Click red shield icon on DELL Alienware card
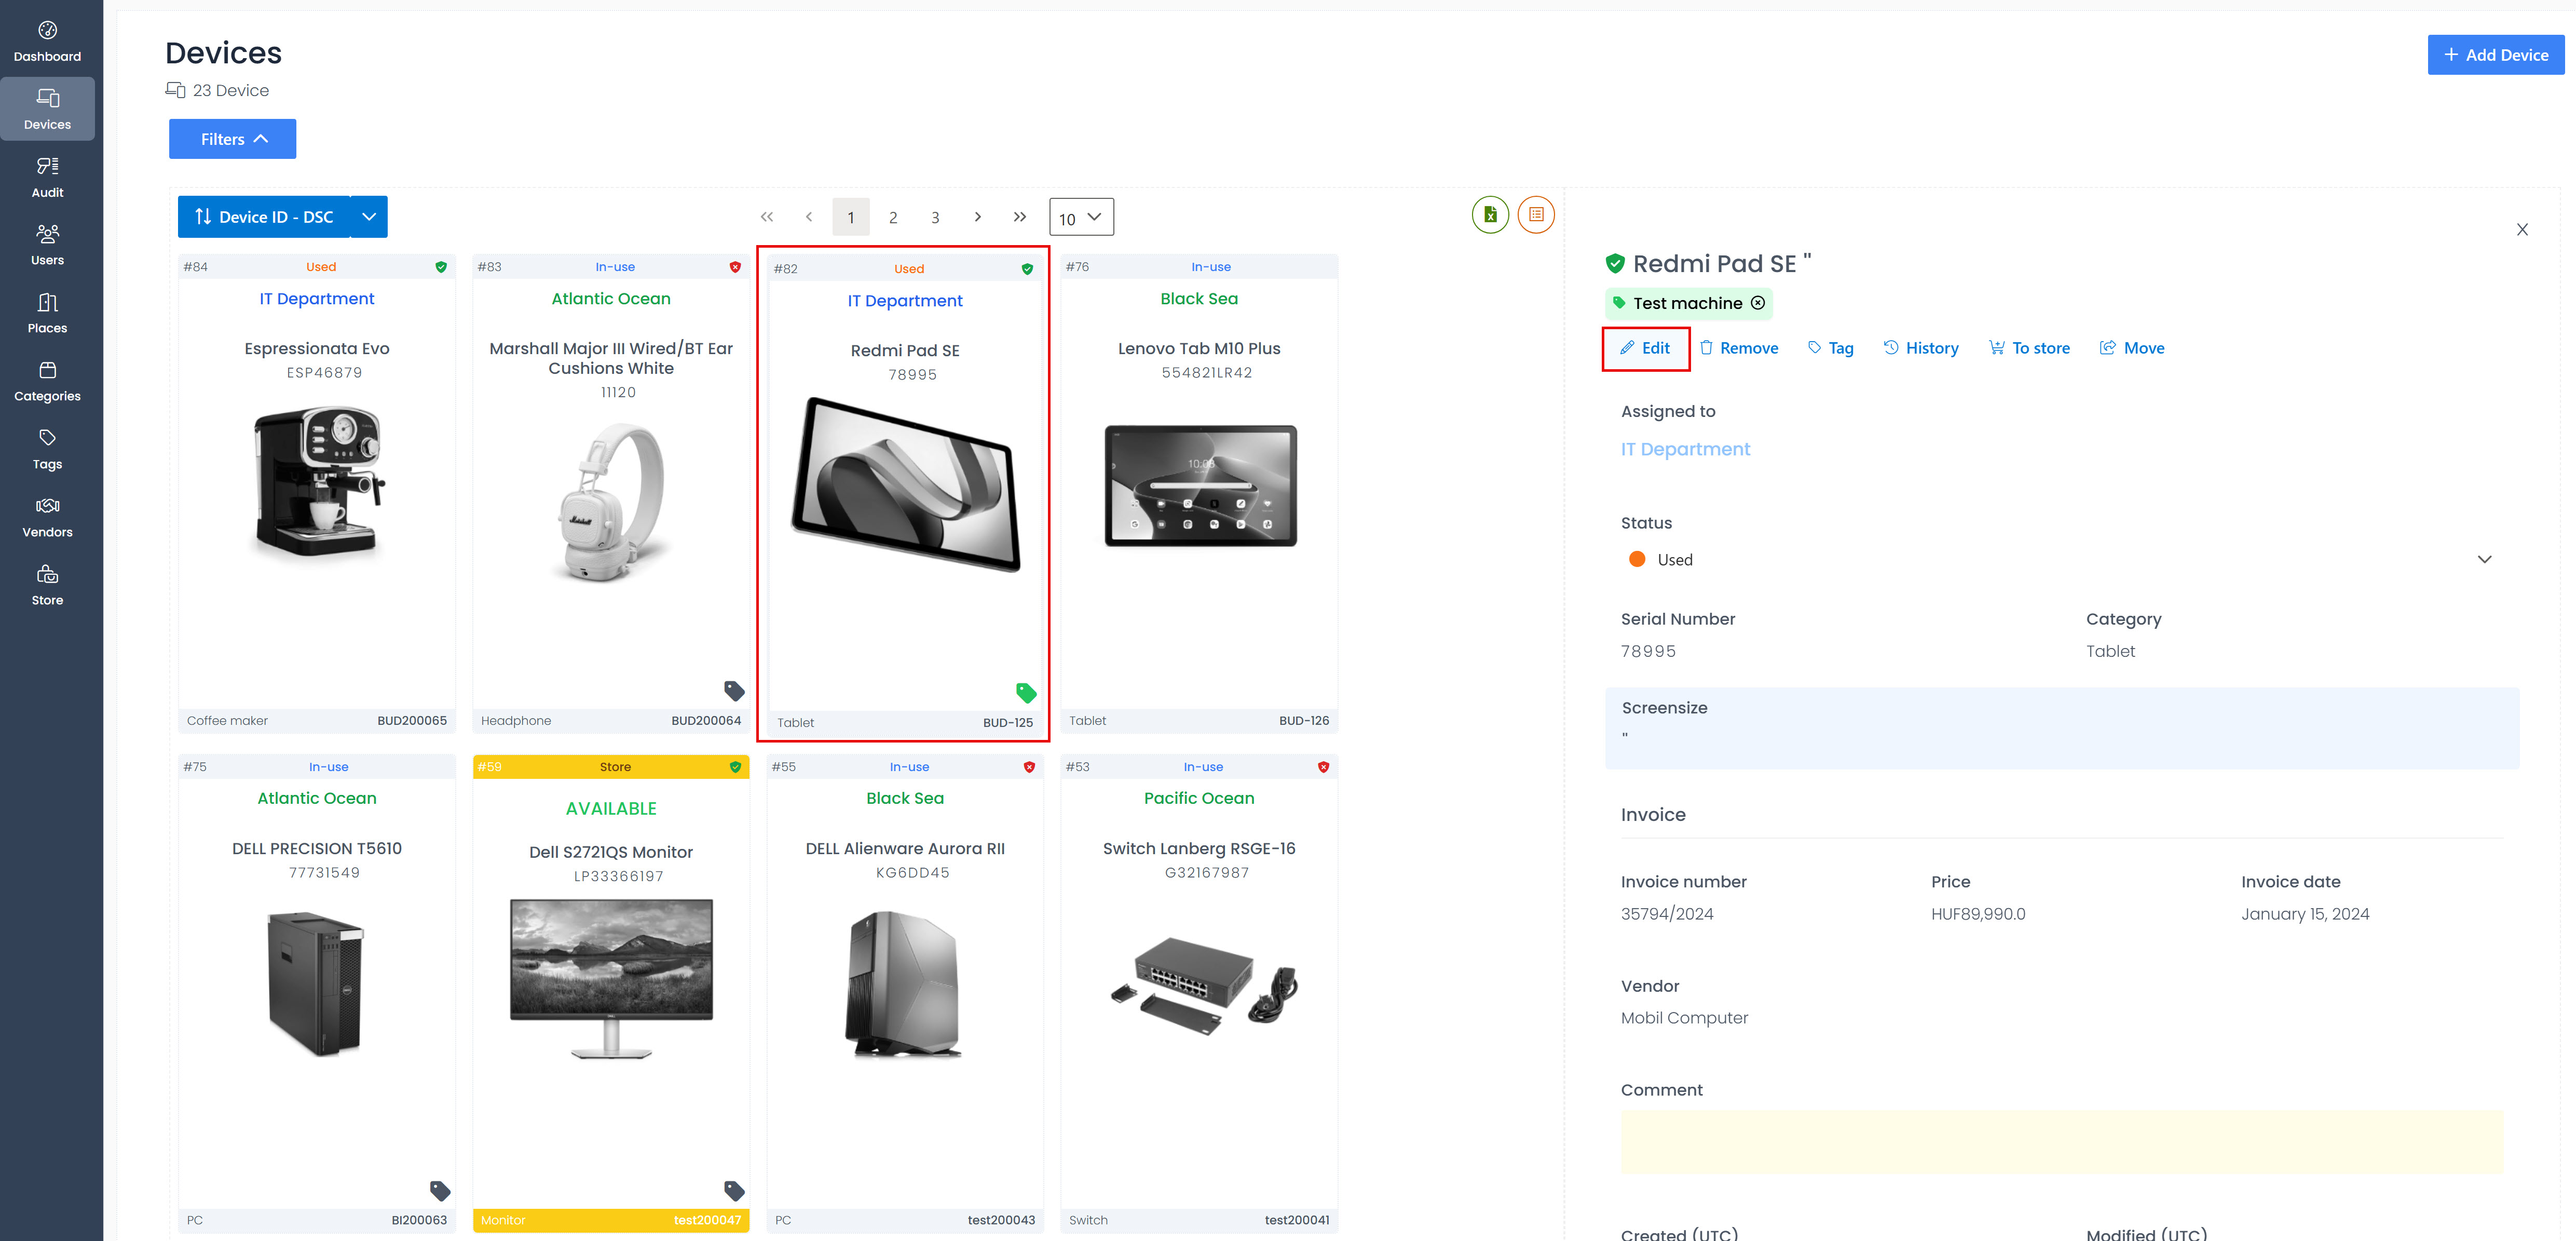Viewport: 2576px width, 1241px height. (x=1029, y=767)
